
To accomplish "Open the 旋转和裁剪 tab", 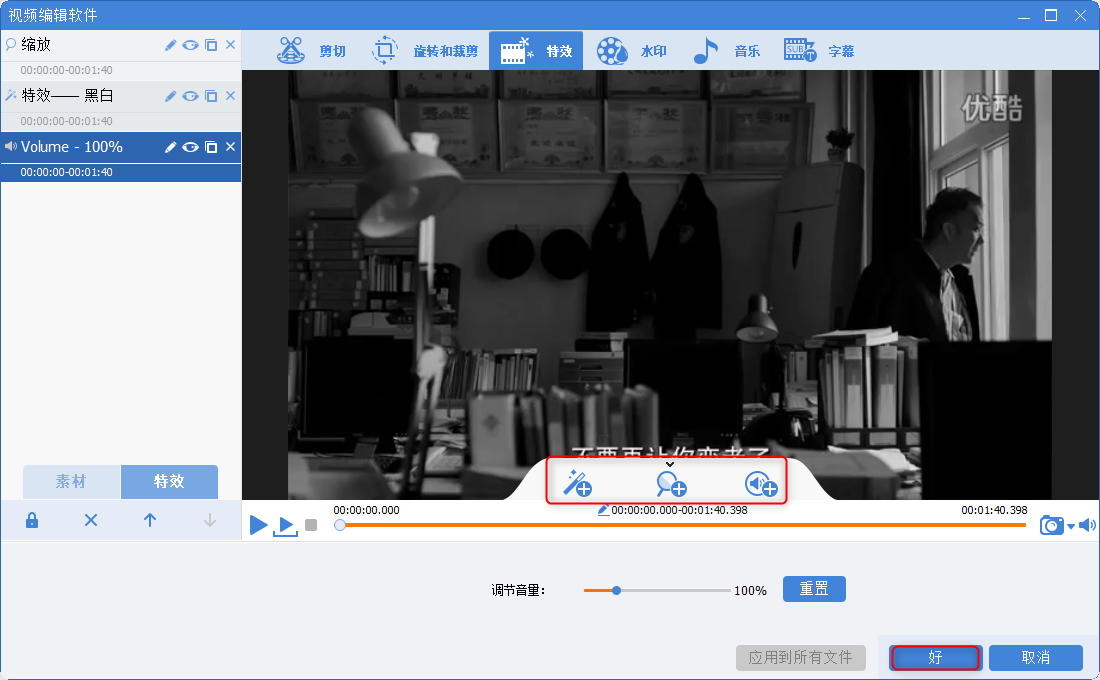I will click(424, 51).
